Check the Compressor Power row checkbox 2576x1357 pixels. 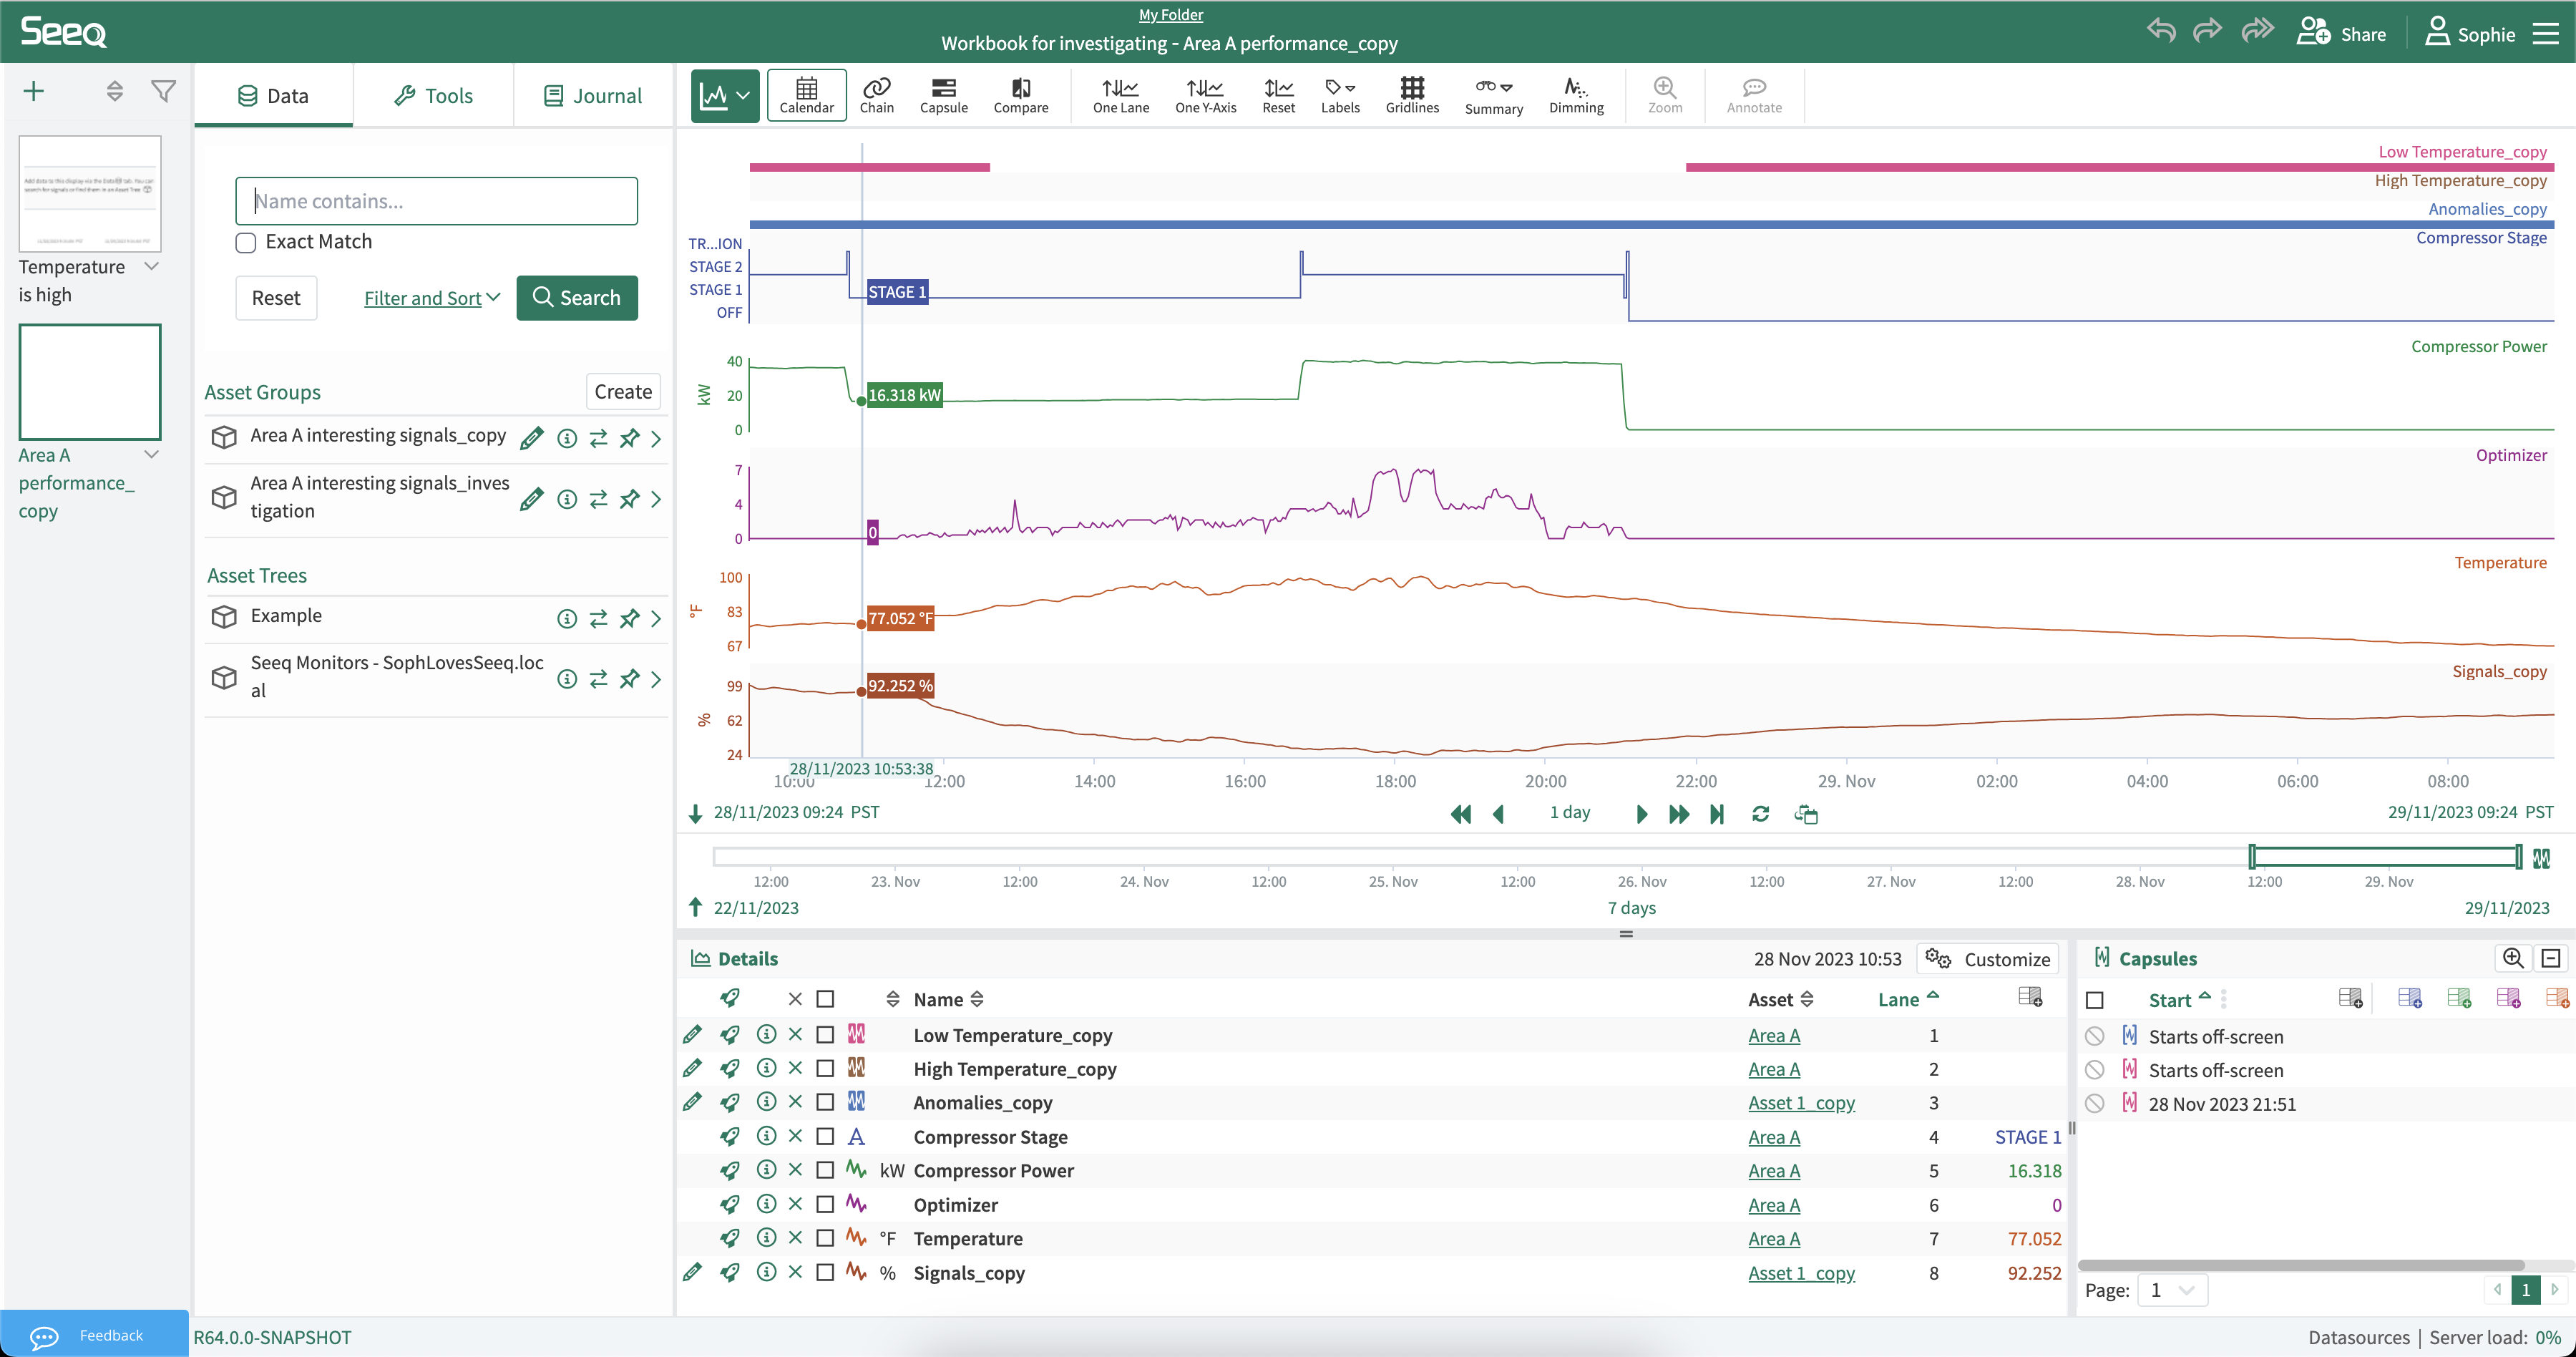click(x=825, y=1170)
